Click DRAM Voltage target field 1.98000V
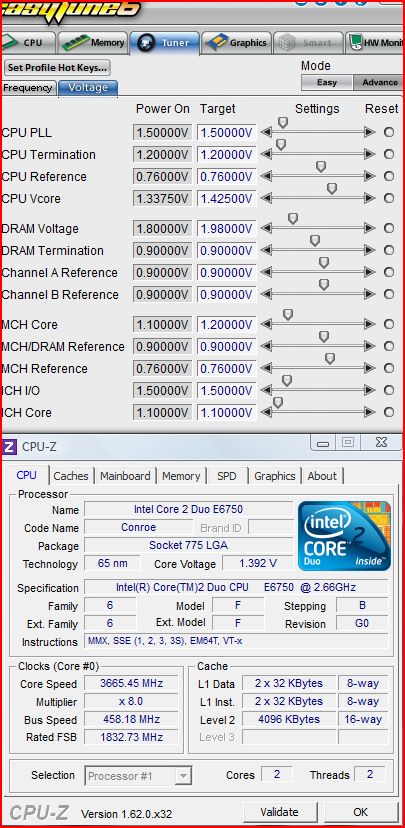Viewport: 405px width, 828px height. tap(227, 229)
